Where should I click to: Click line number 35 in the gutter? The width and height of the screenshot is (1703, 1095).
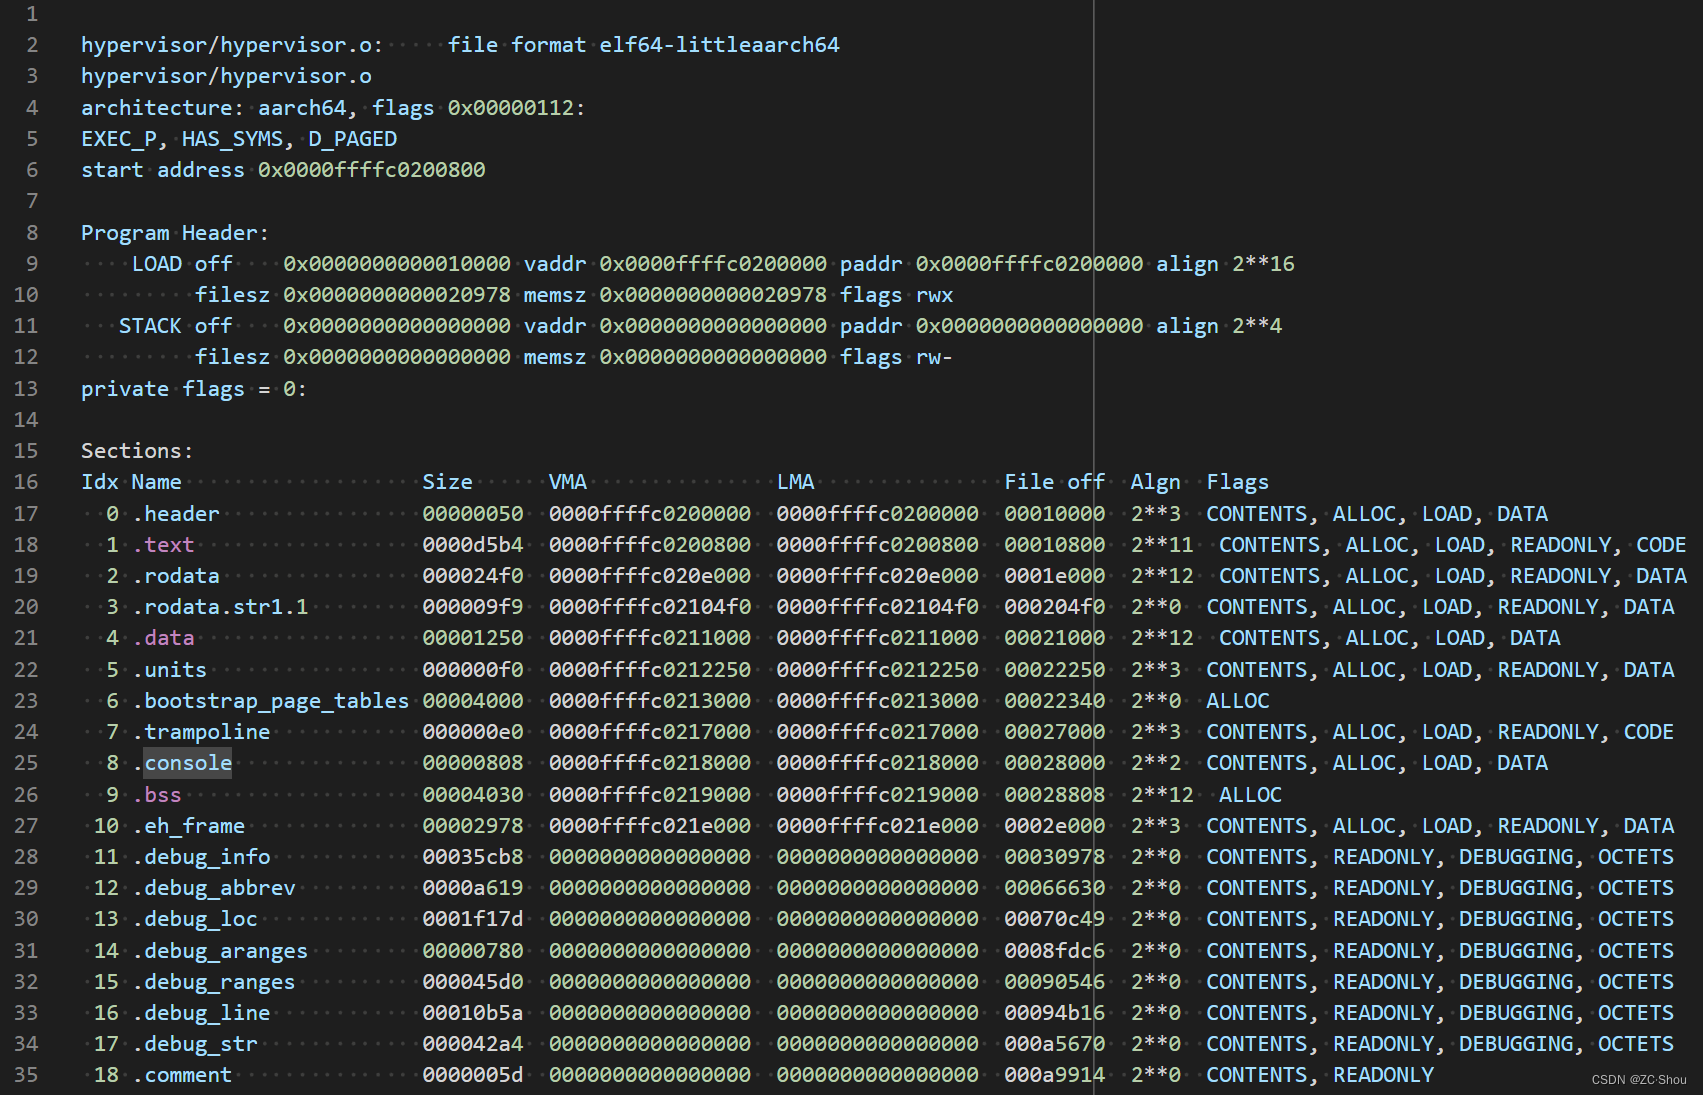26,1074
